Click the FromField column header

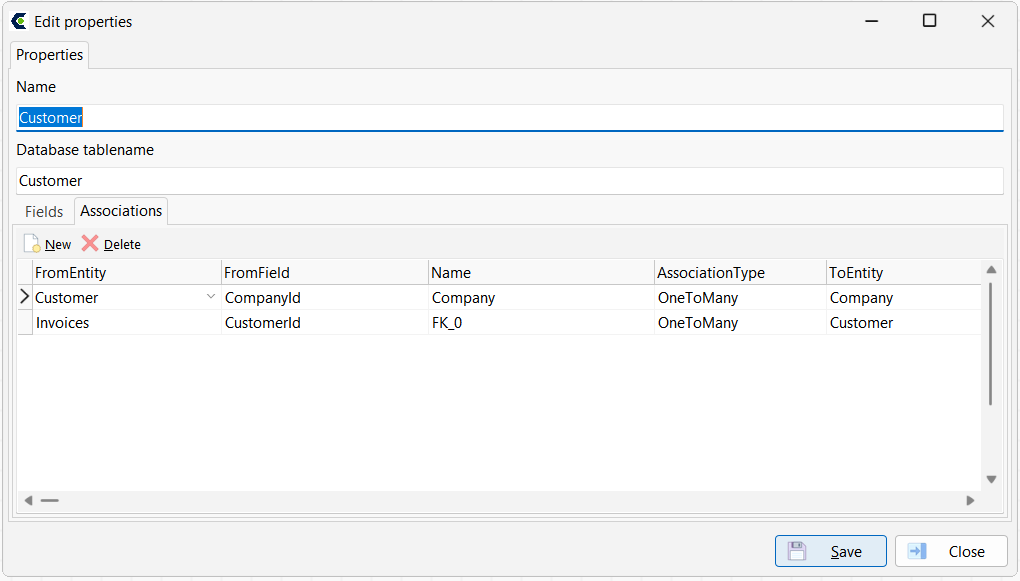[x=325, y=273]
